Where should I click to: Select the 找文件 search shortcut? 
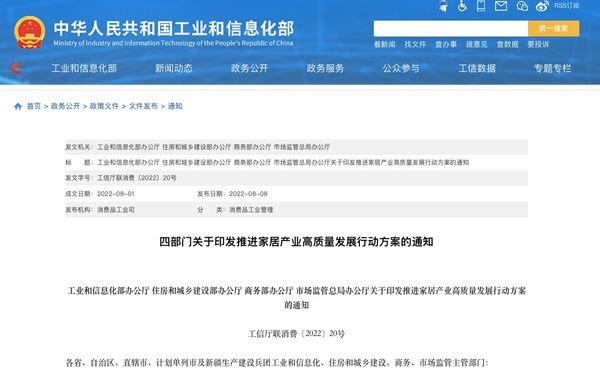coord(415,44)
